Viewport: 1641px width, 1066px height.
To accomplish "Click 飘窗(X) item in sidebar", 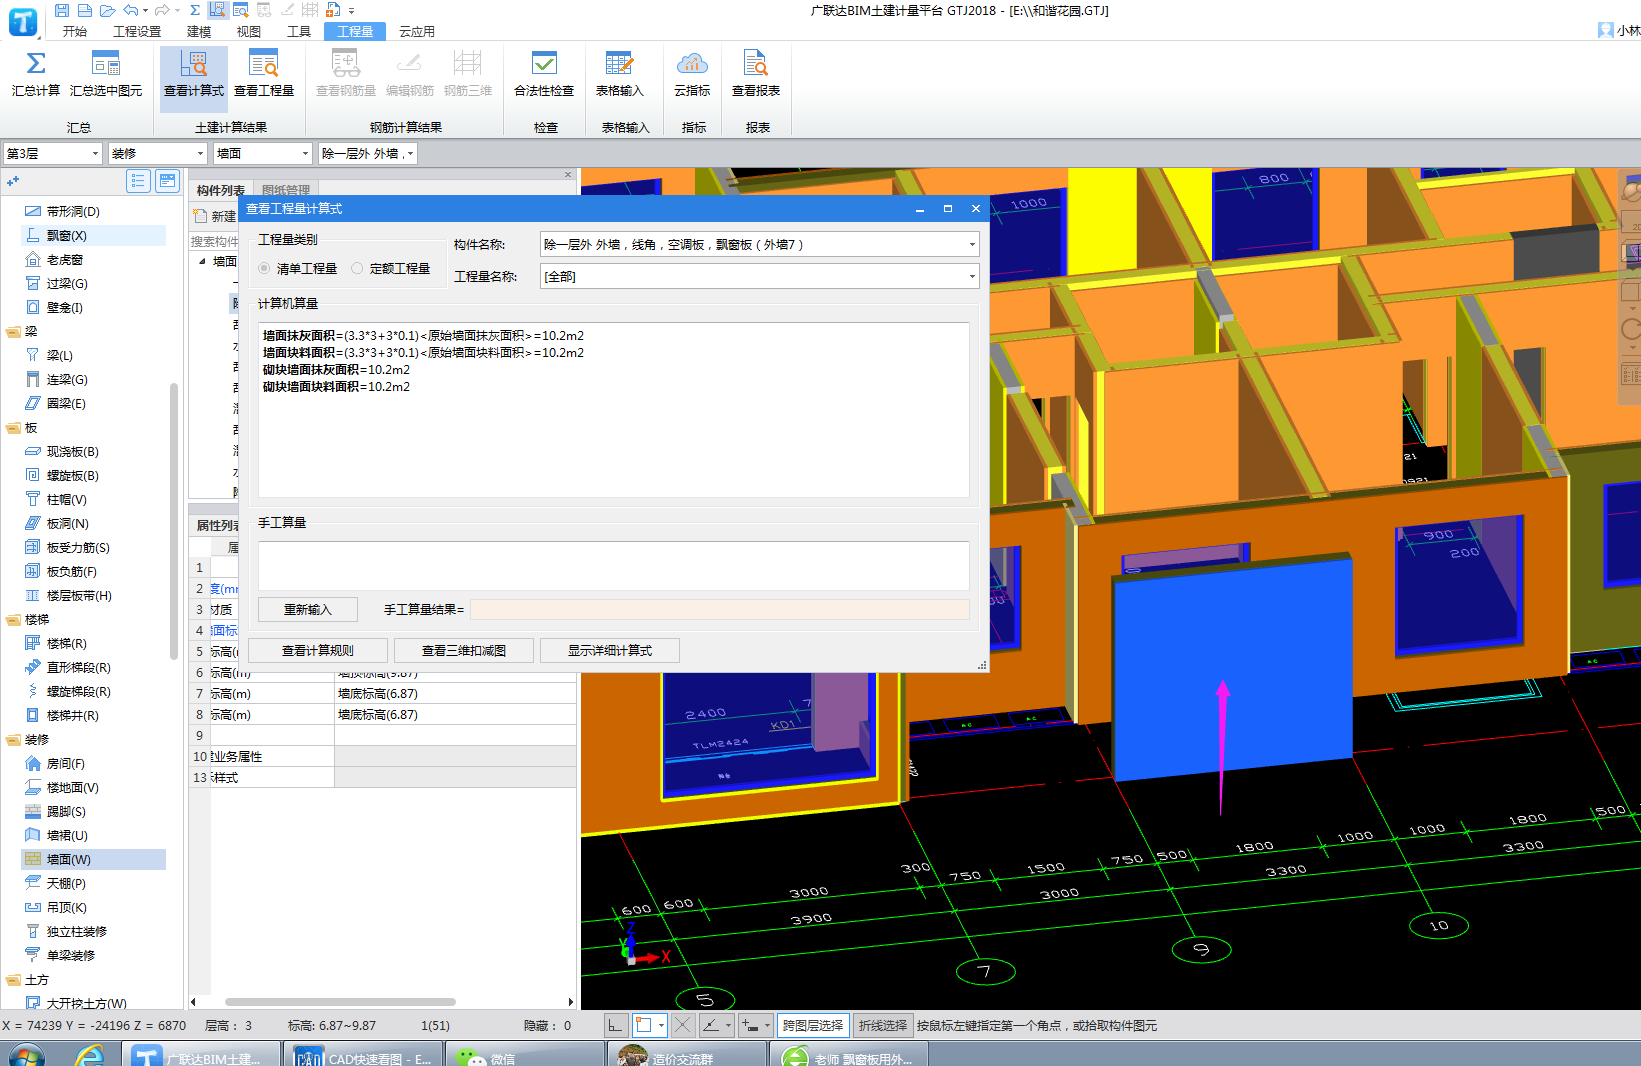I will pyautogui.click(x=67, y=236).
